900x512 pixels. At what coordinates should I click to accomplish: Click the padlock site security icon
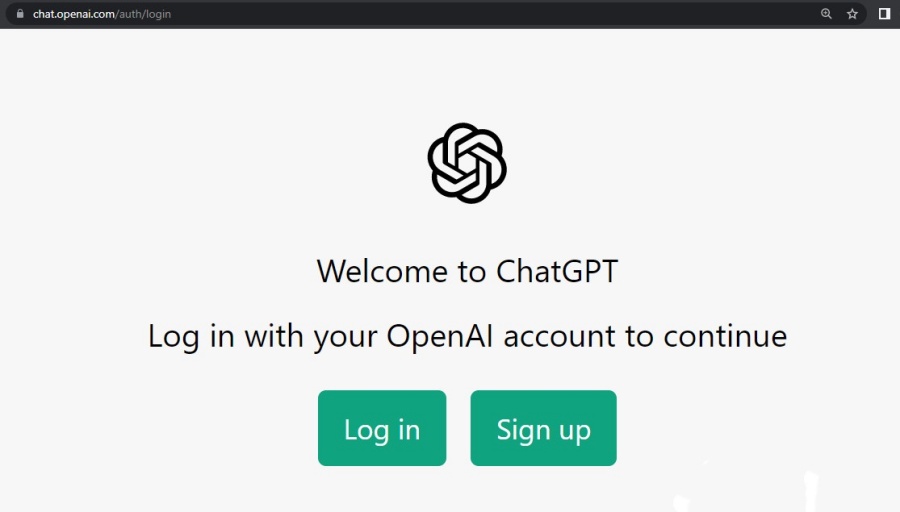[20, 14]
